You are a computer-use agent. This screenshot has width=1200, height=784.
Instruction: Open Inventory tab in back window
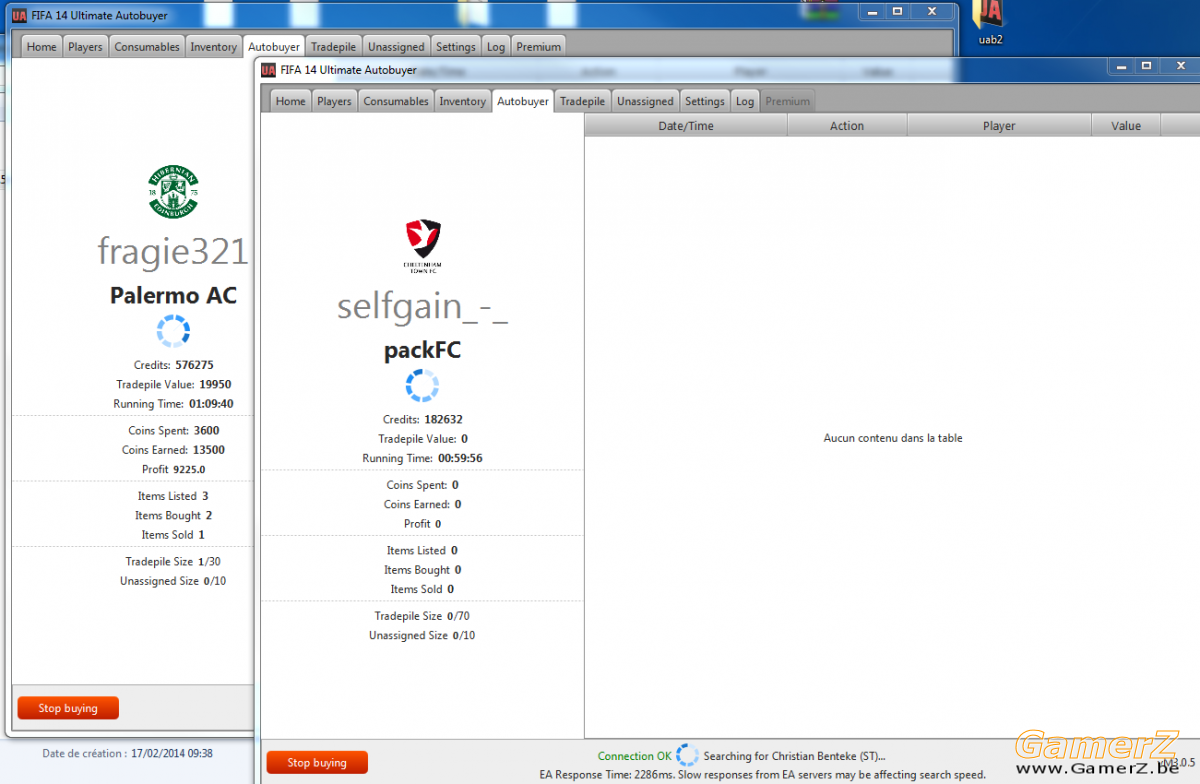[x=213, y=46]
